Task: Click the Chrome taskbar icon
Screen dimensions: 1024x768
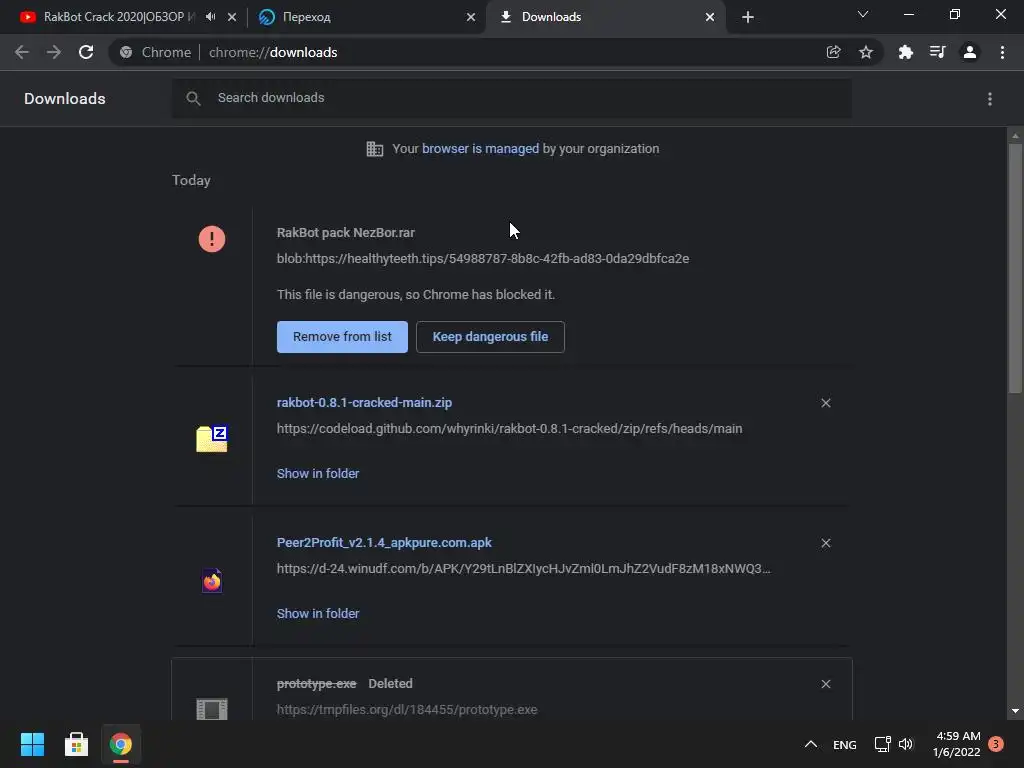Action: [x=121, y=744]
